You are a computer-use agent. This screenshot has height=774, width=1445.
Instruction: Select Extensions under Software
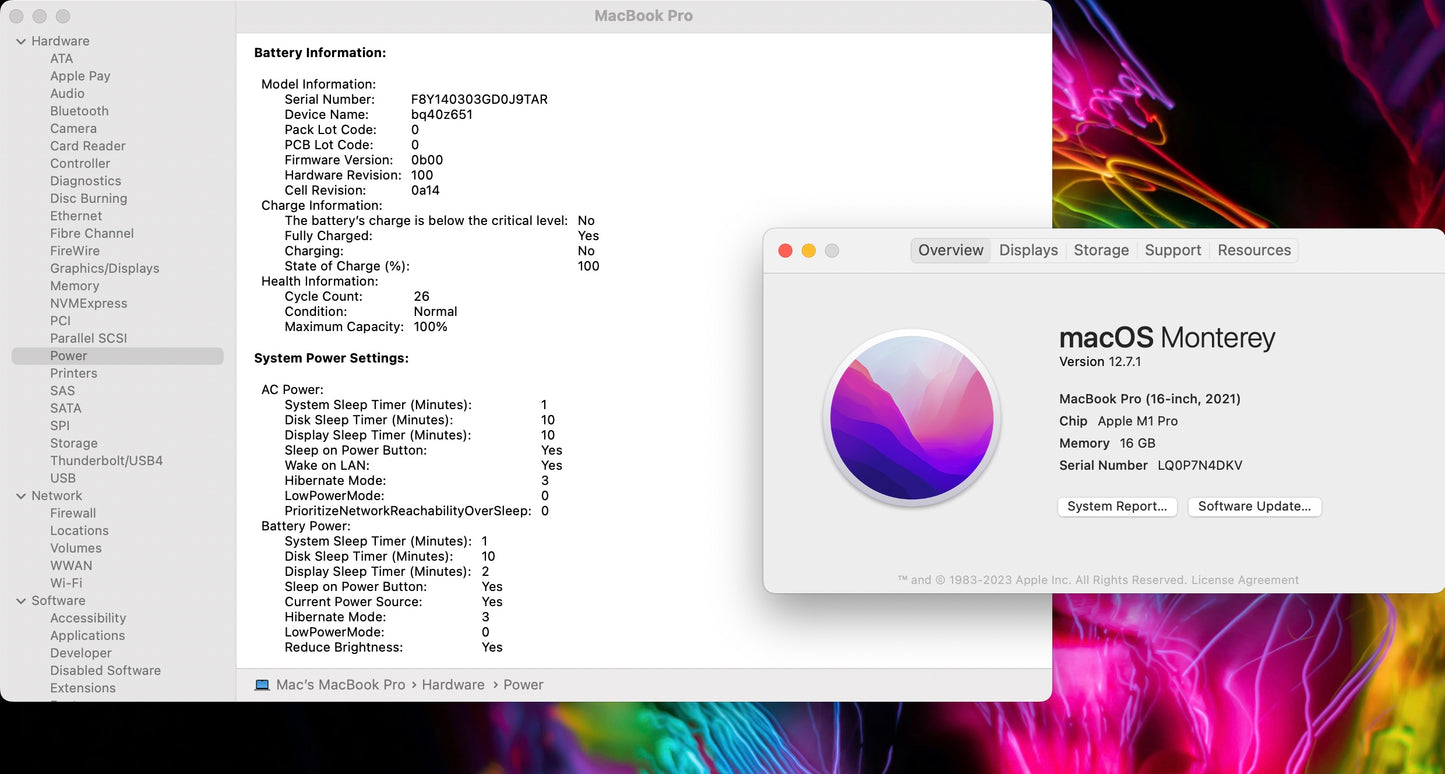click(x=83, y=688)
